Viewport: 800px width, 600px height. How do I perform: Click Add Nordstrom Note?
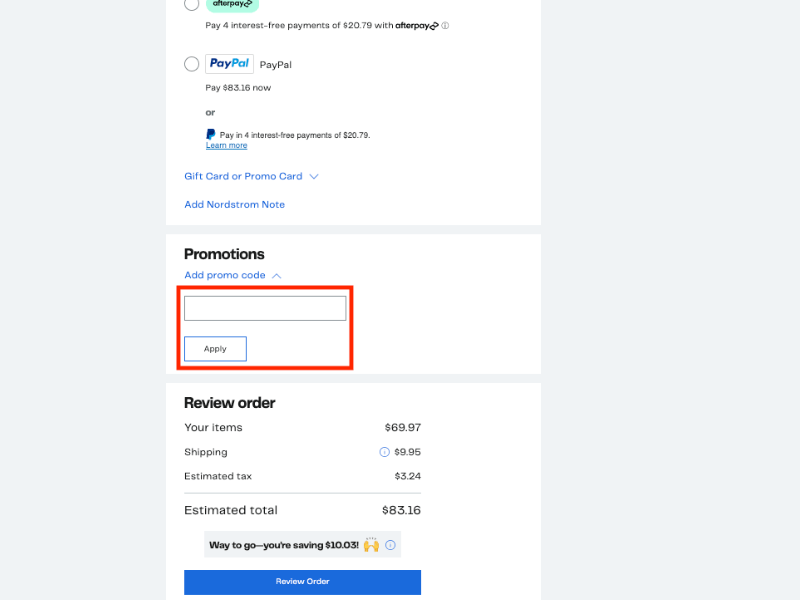(x=234, y=204)
